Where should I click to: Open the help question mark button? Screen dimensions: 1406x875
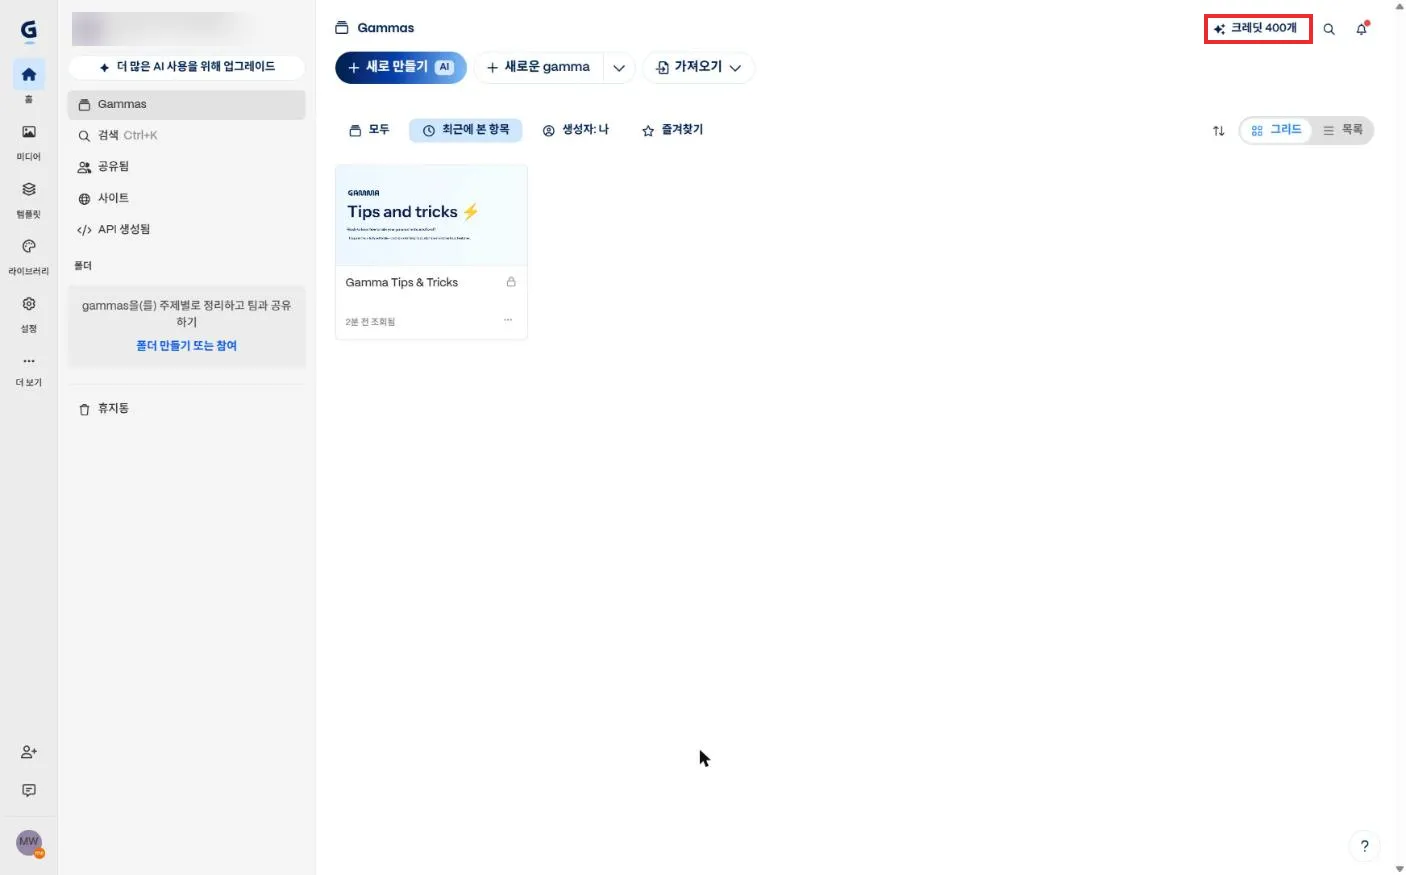pos(1364,846)
